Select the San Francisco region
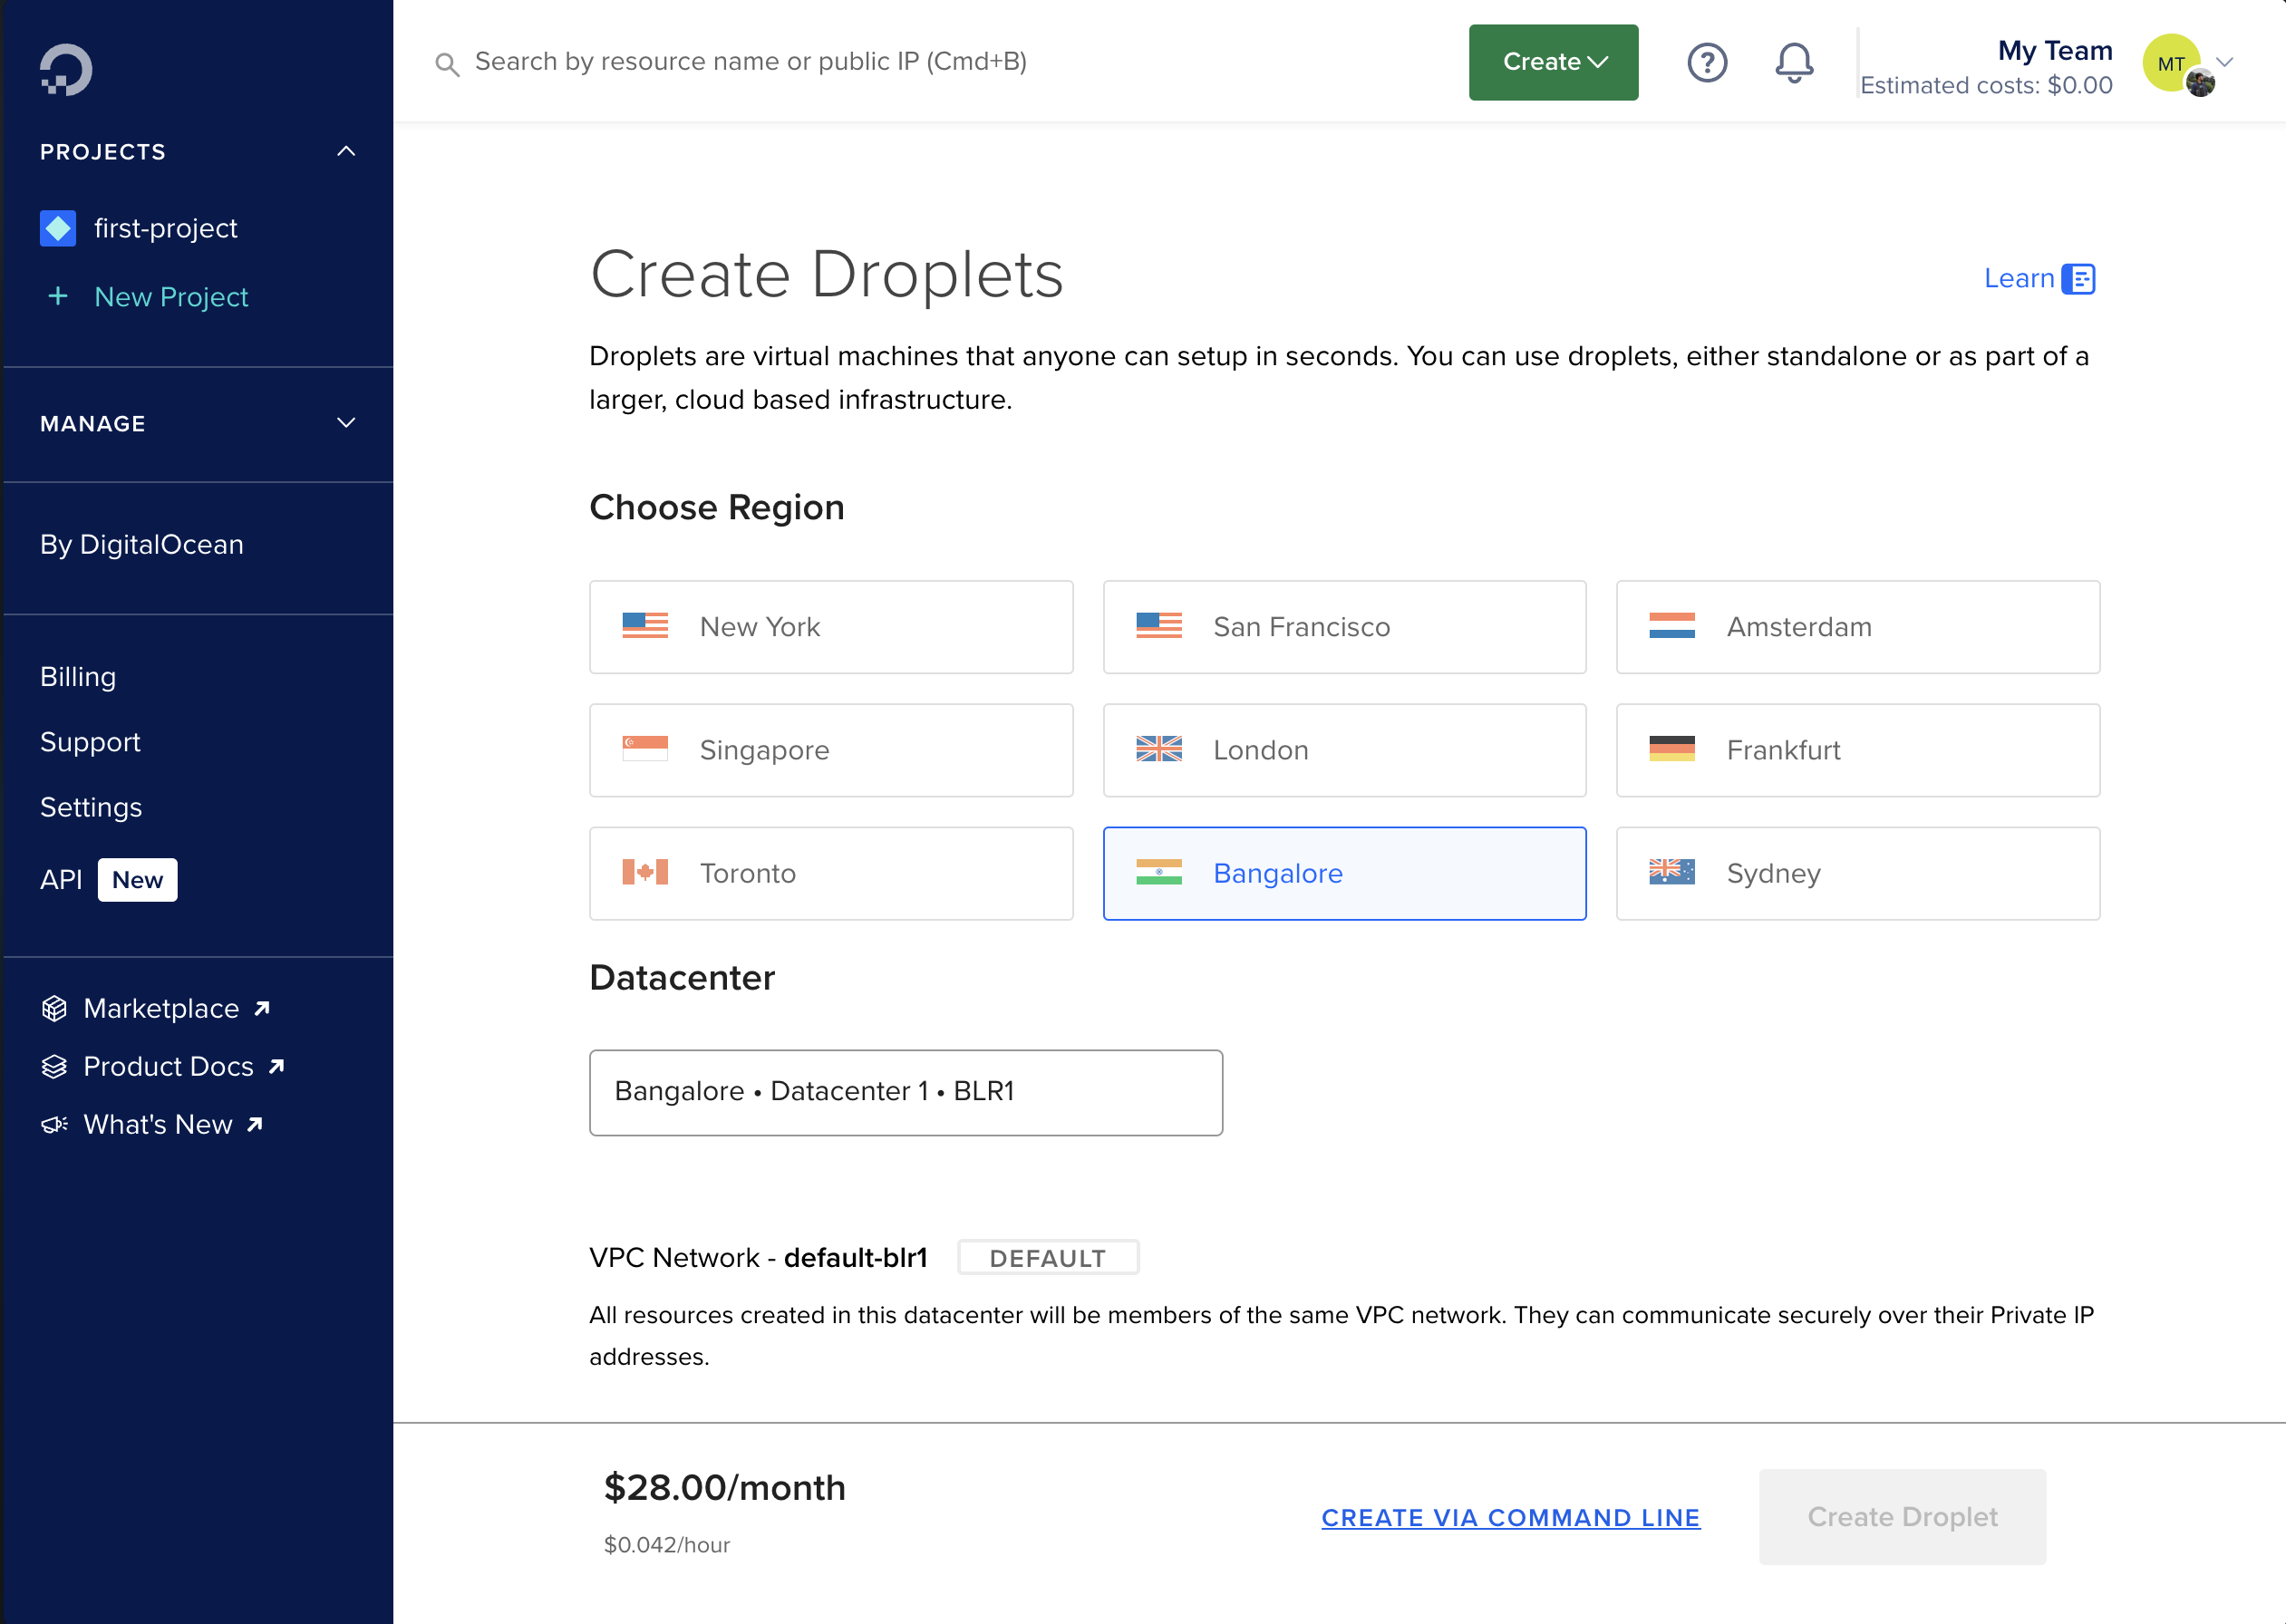This screenshot has width=2286, height=1624. pyautogui.click(x=1344, y=627)
